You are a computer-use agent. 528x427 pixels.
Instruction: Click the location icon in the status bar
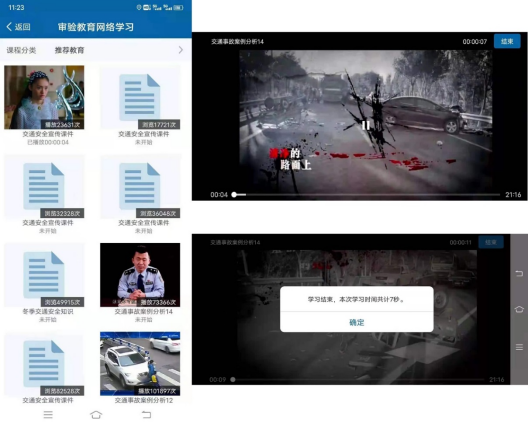point(139,7)
